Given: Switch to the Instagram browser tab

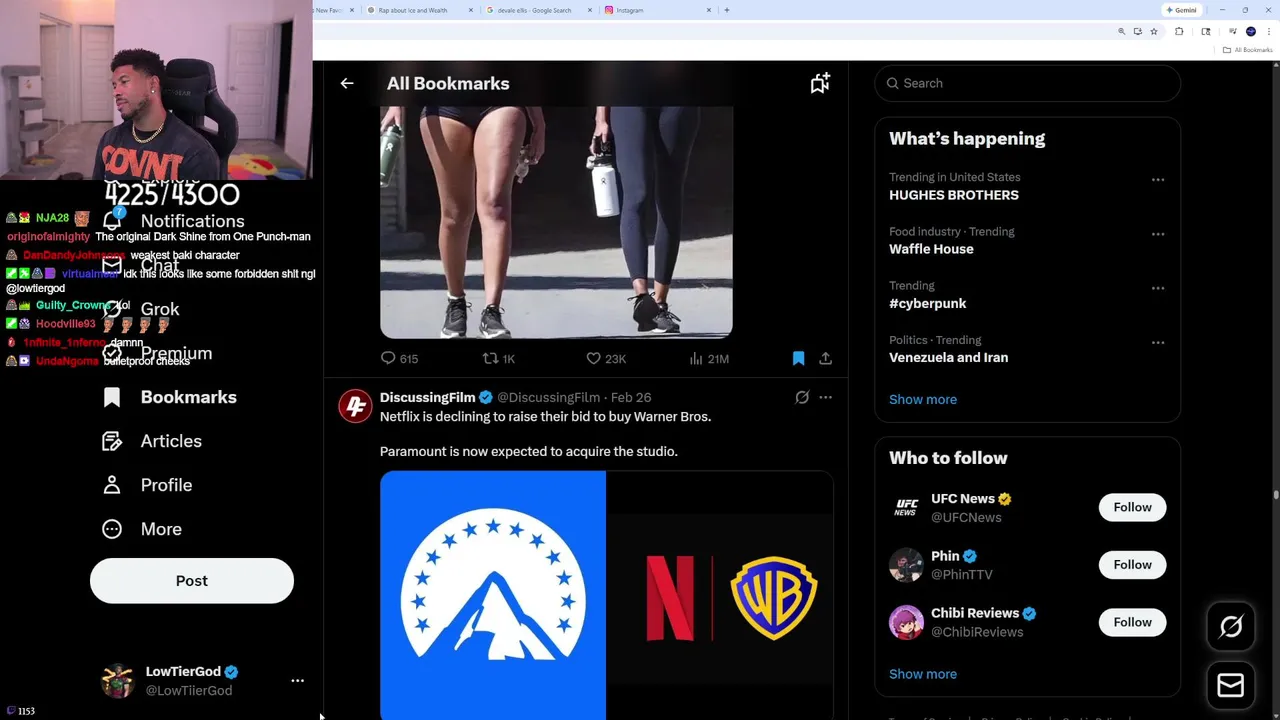Looking at the screenshot, I should tap(658, 10).
